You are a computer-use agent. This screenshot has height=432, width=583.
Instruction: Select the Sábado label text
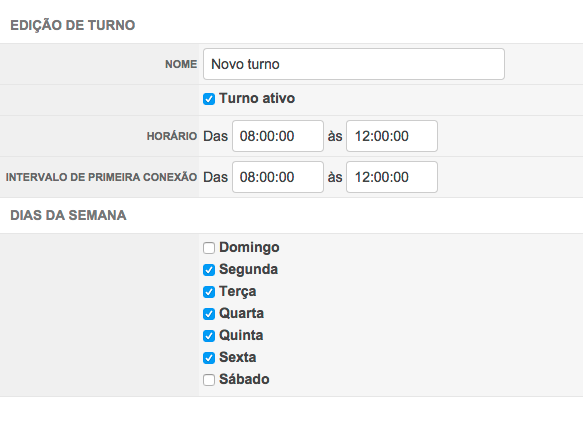(244, 379)
